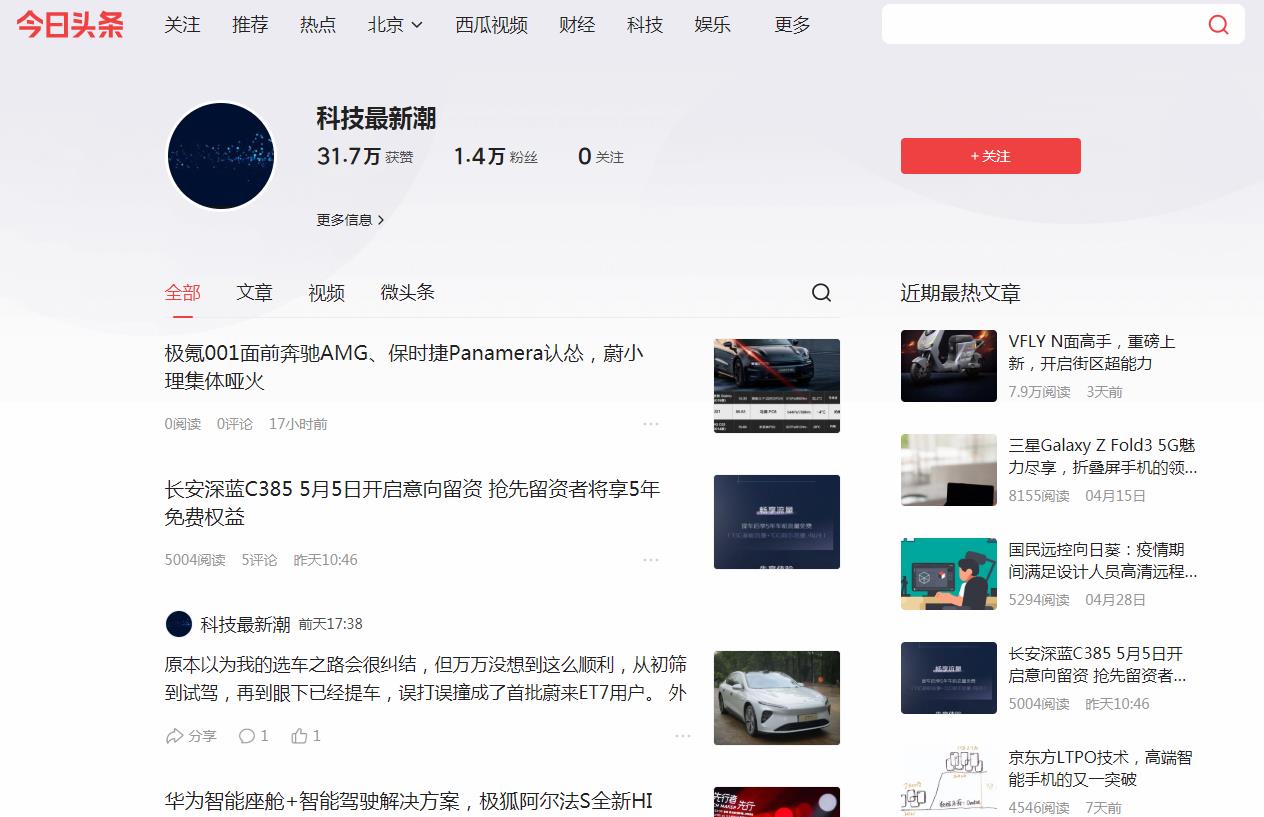
Task: Click the 长安深蓝C385 feed article thumbnail
Action: tap(777, 522)
